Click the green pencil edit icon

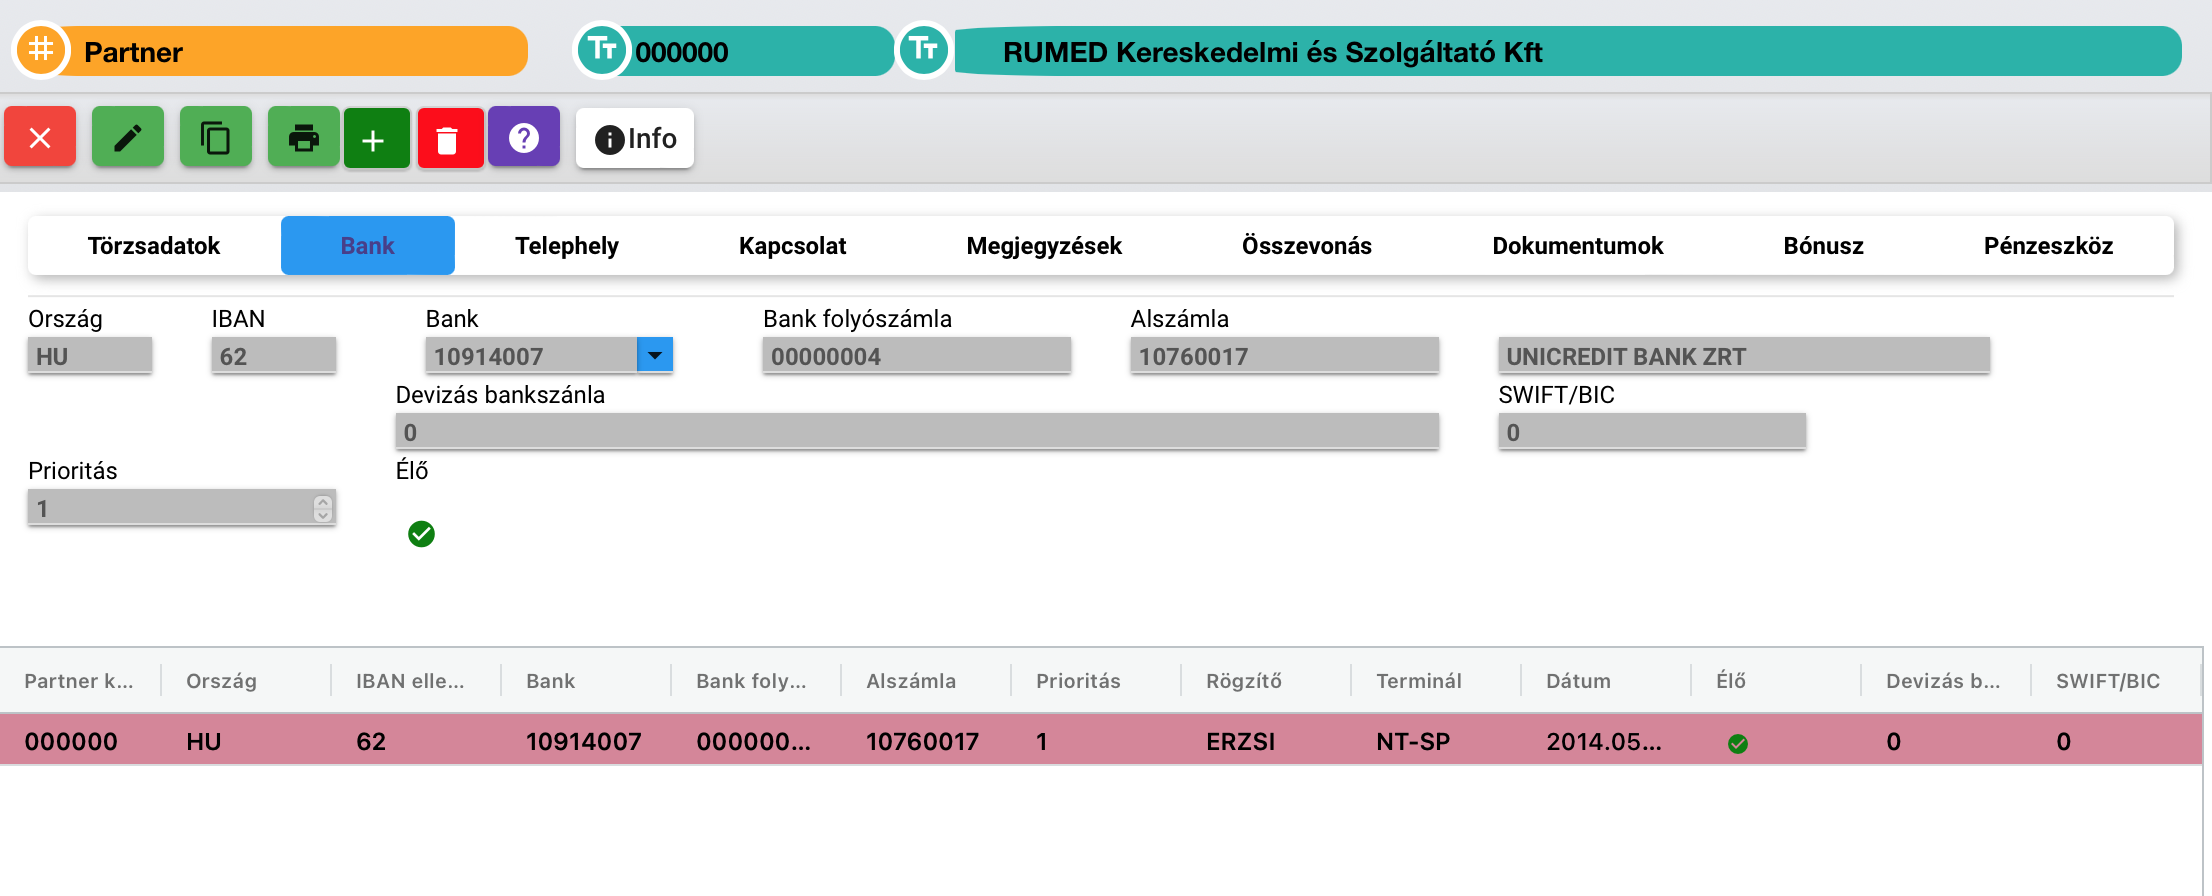coord(128,137)
